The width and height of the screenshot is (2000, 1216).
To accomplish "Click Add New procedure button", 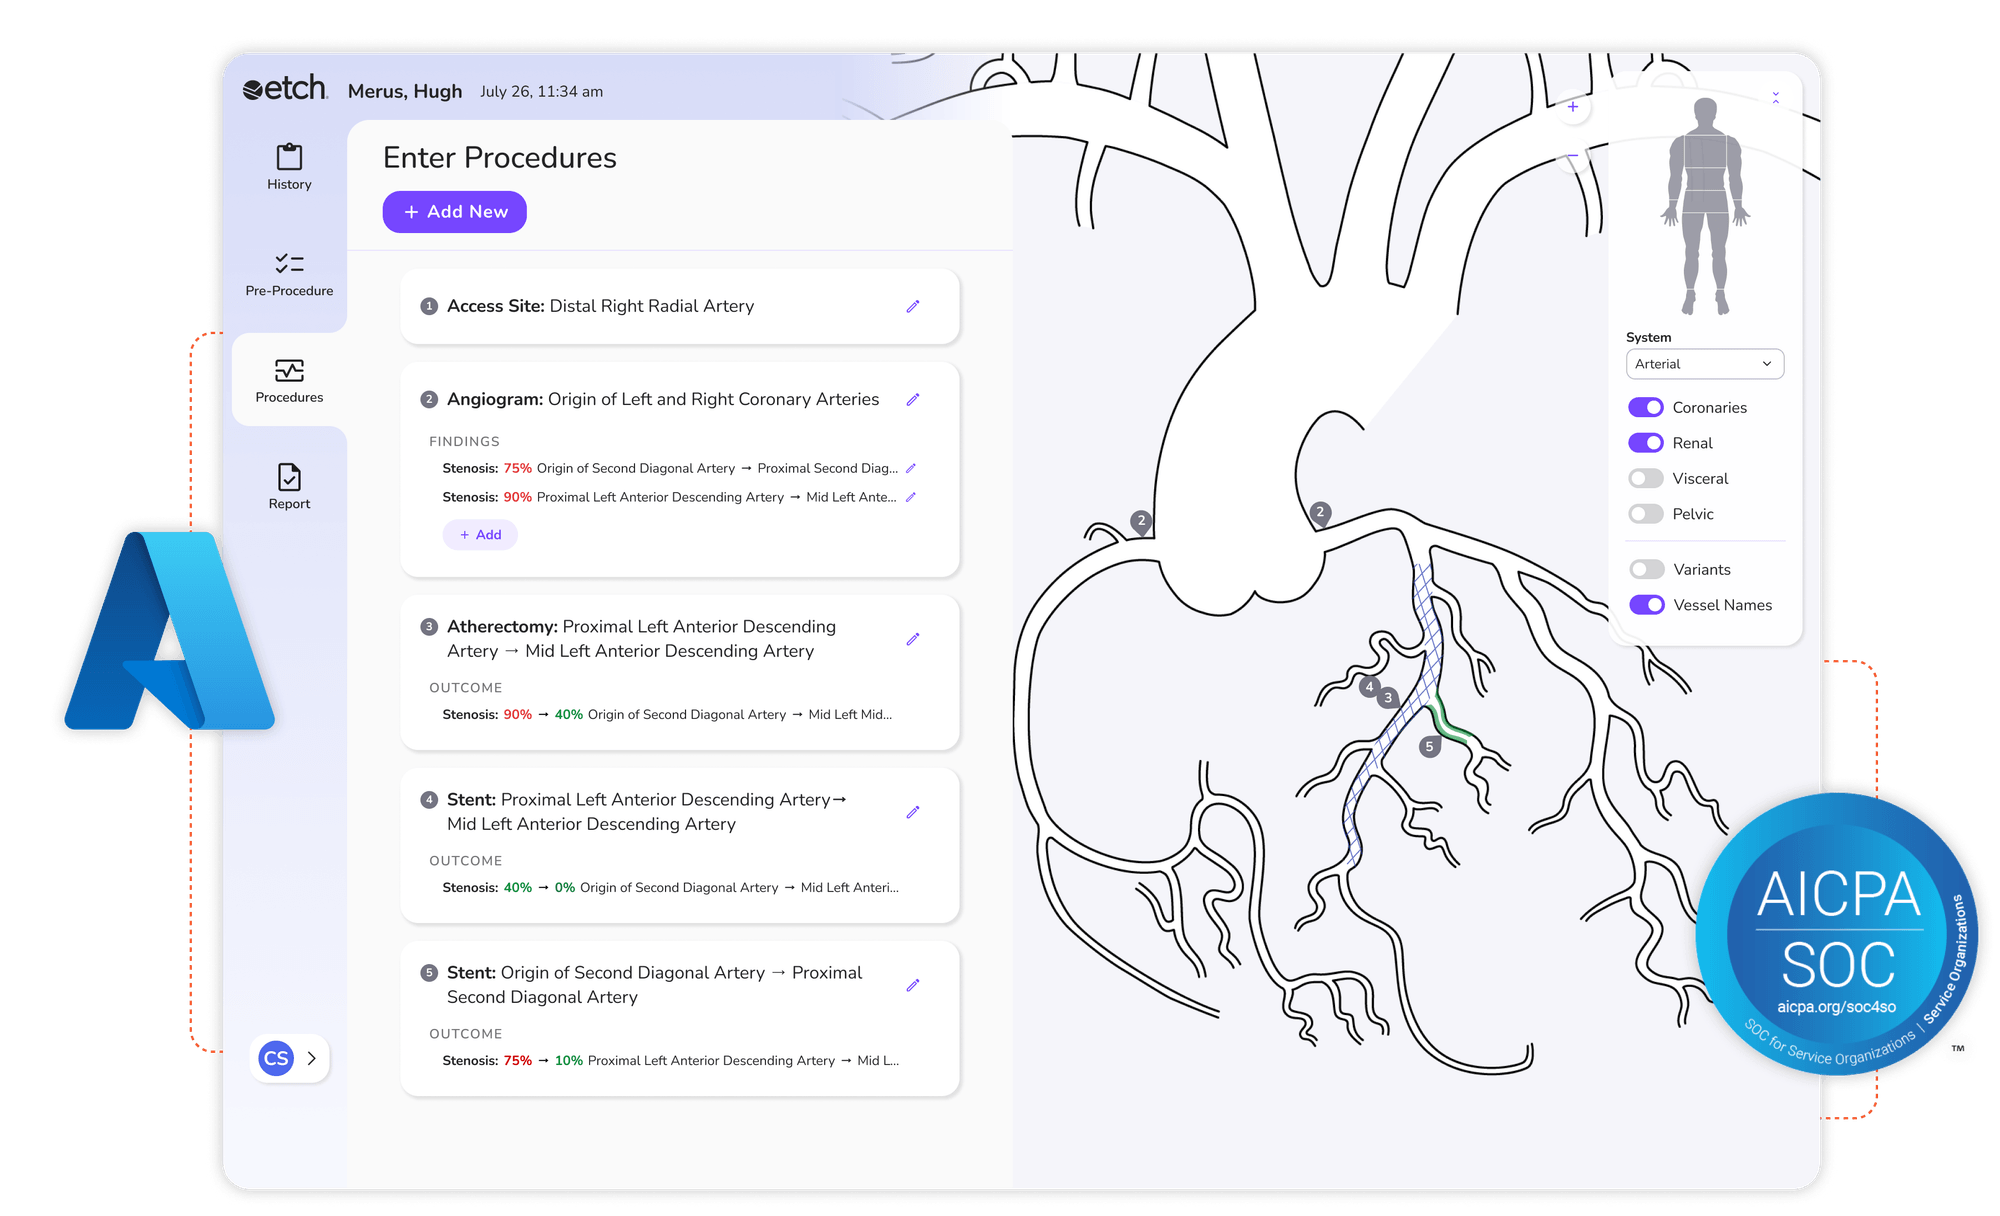I will pos(455,212).
